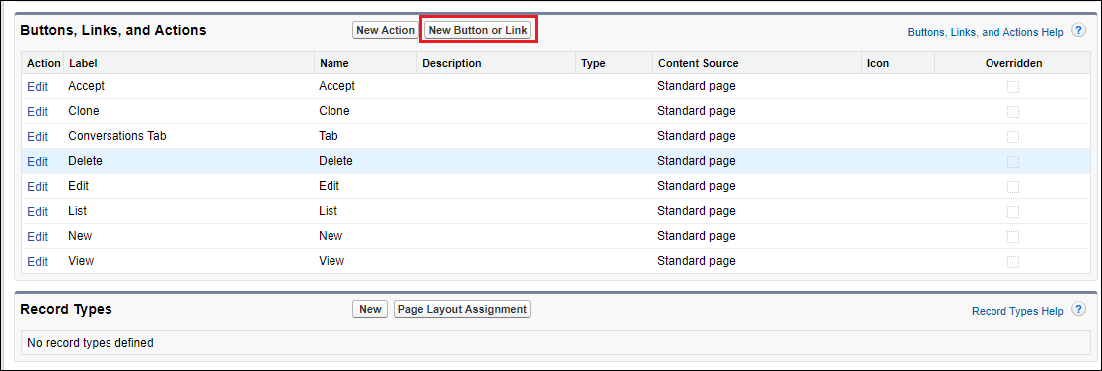
Task: Open Page Layout Assignment
Action: tap(462, 309)
